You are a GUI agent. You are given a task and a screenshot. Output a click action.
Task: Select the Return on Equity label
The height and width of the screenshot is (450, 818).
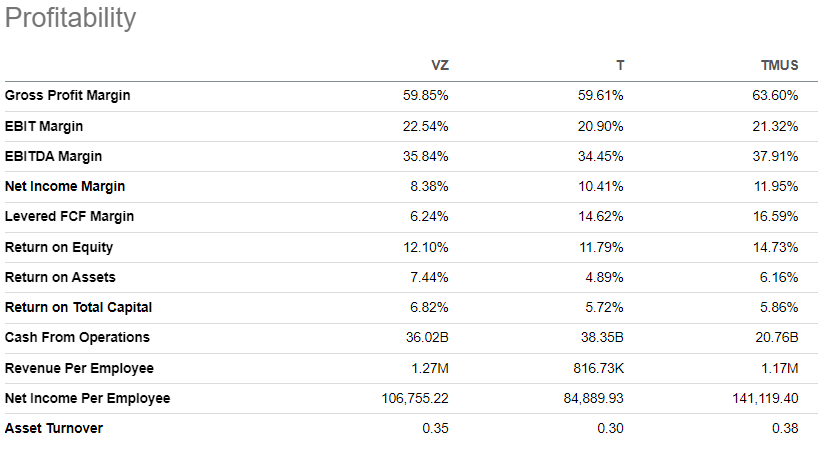(59, 247)
